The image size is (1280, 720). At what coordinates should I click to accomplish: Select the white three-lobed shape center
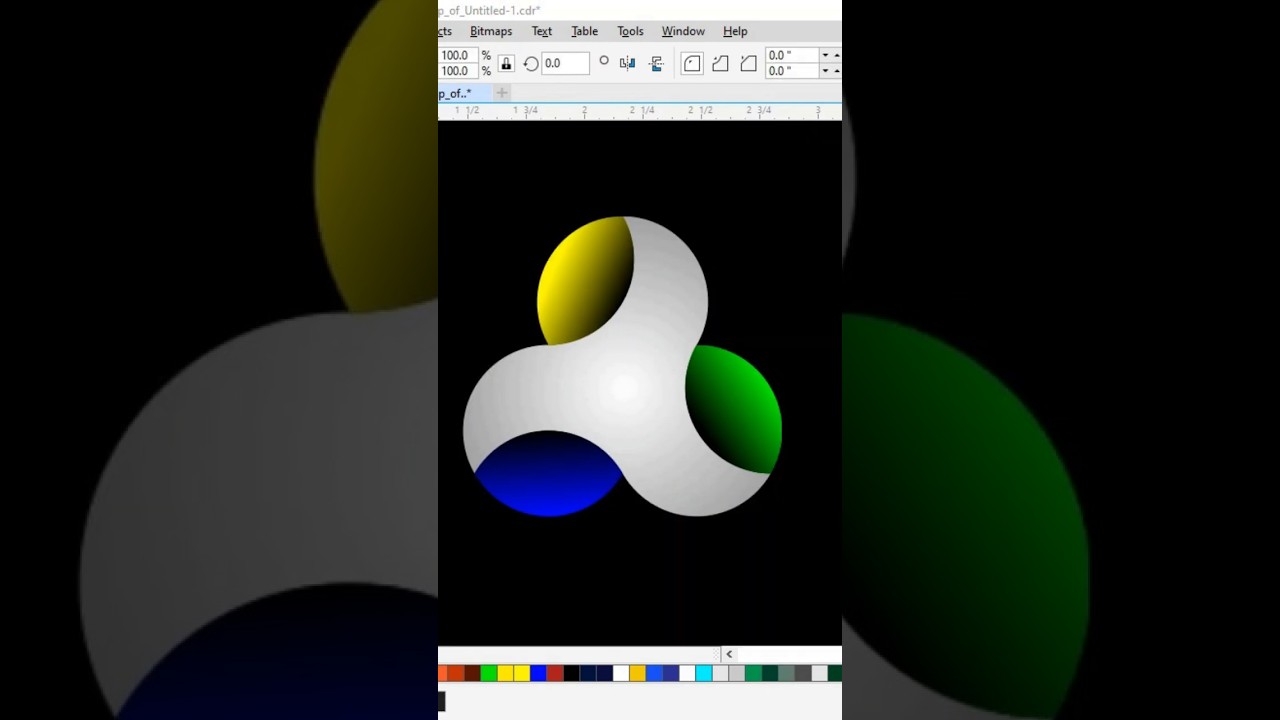[x=625, y=388]
